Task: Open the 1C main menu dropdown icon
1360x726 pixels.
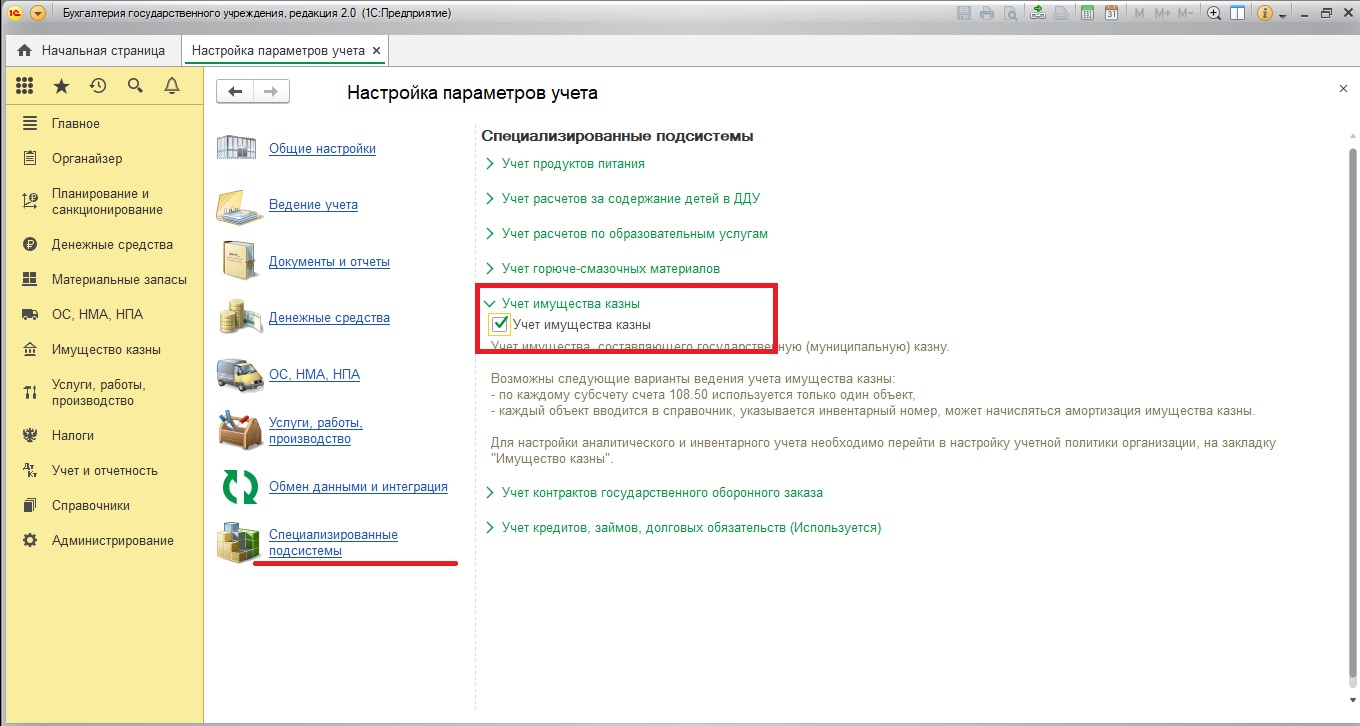Action: (38, 14)
